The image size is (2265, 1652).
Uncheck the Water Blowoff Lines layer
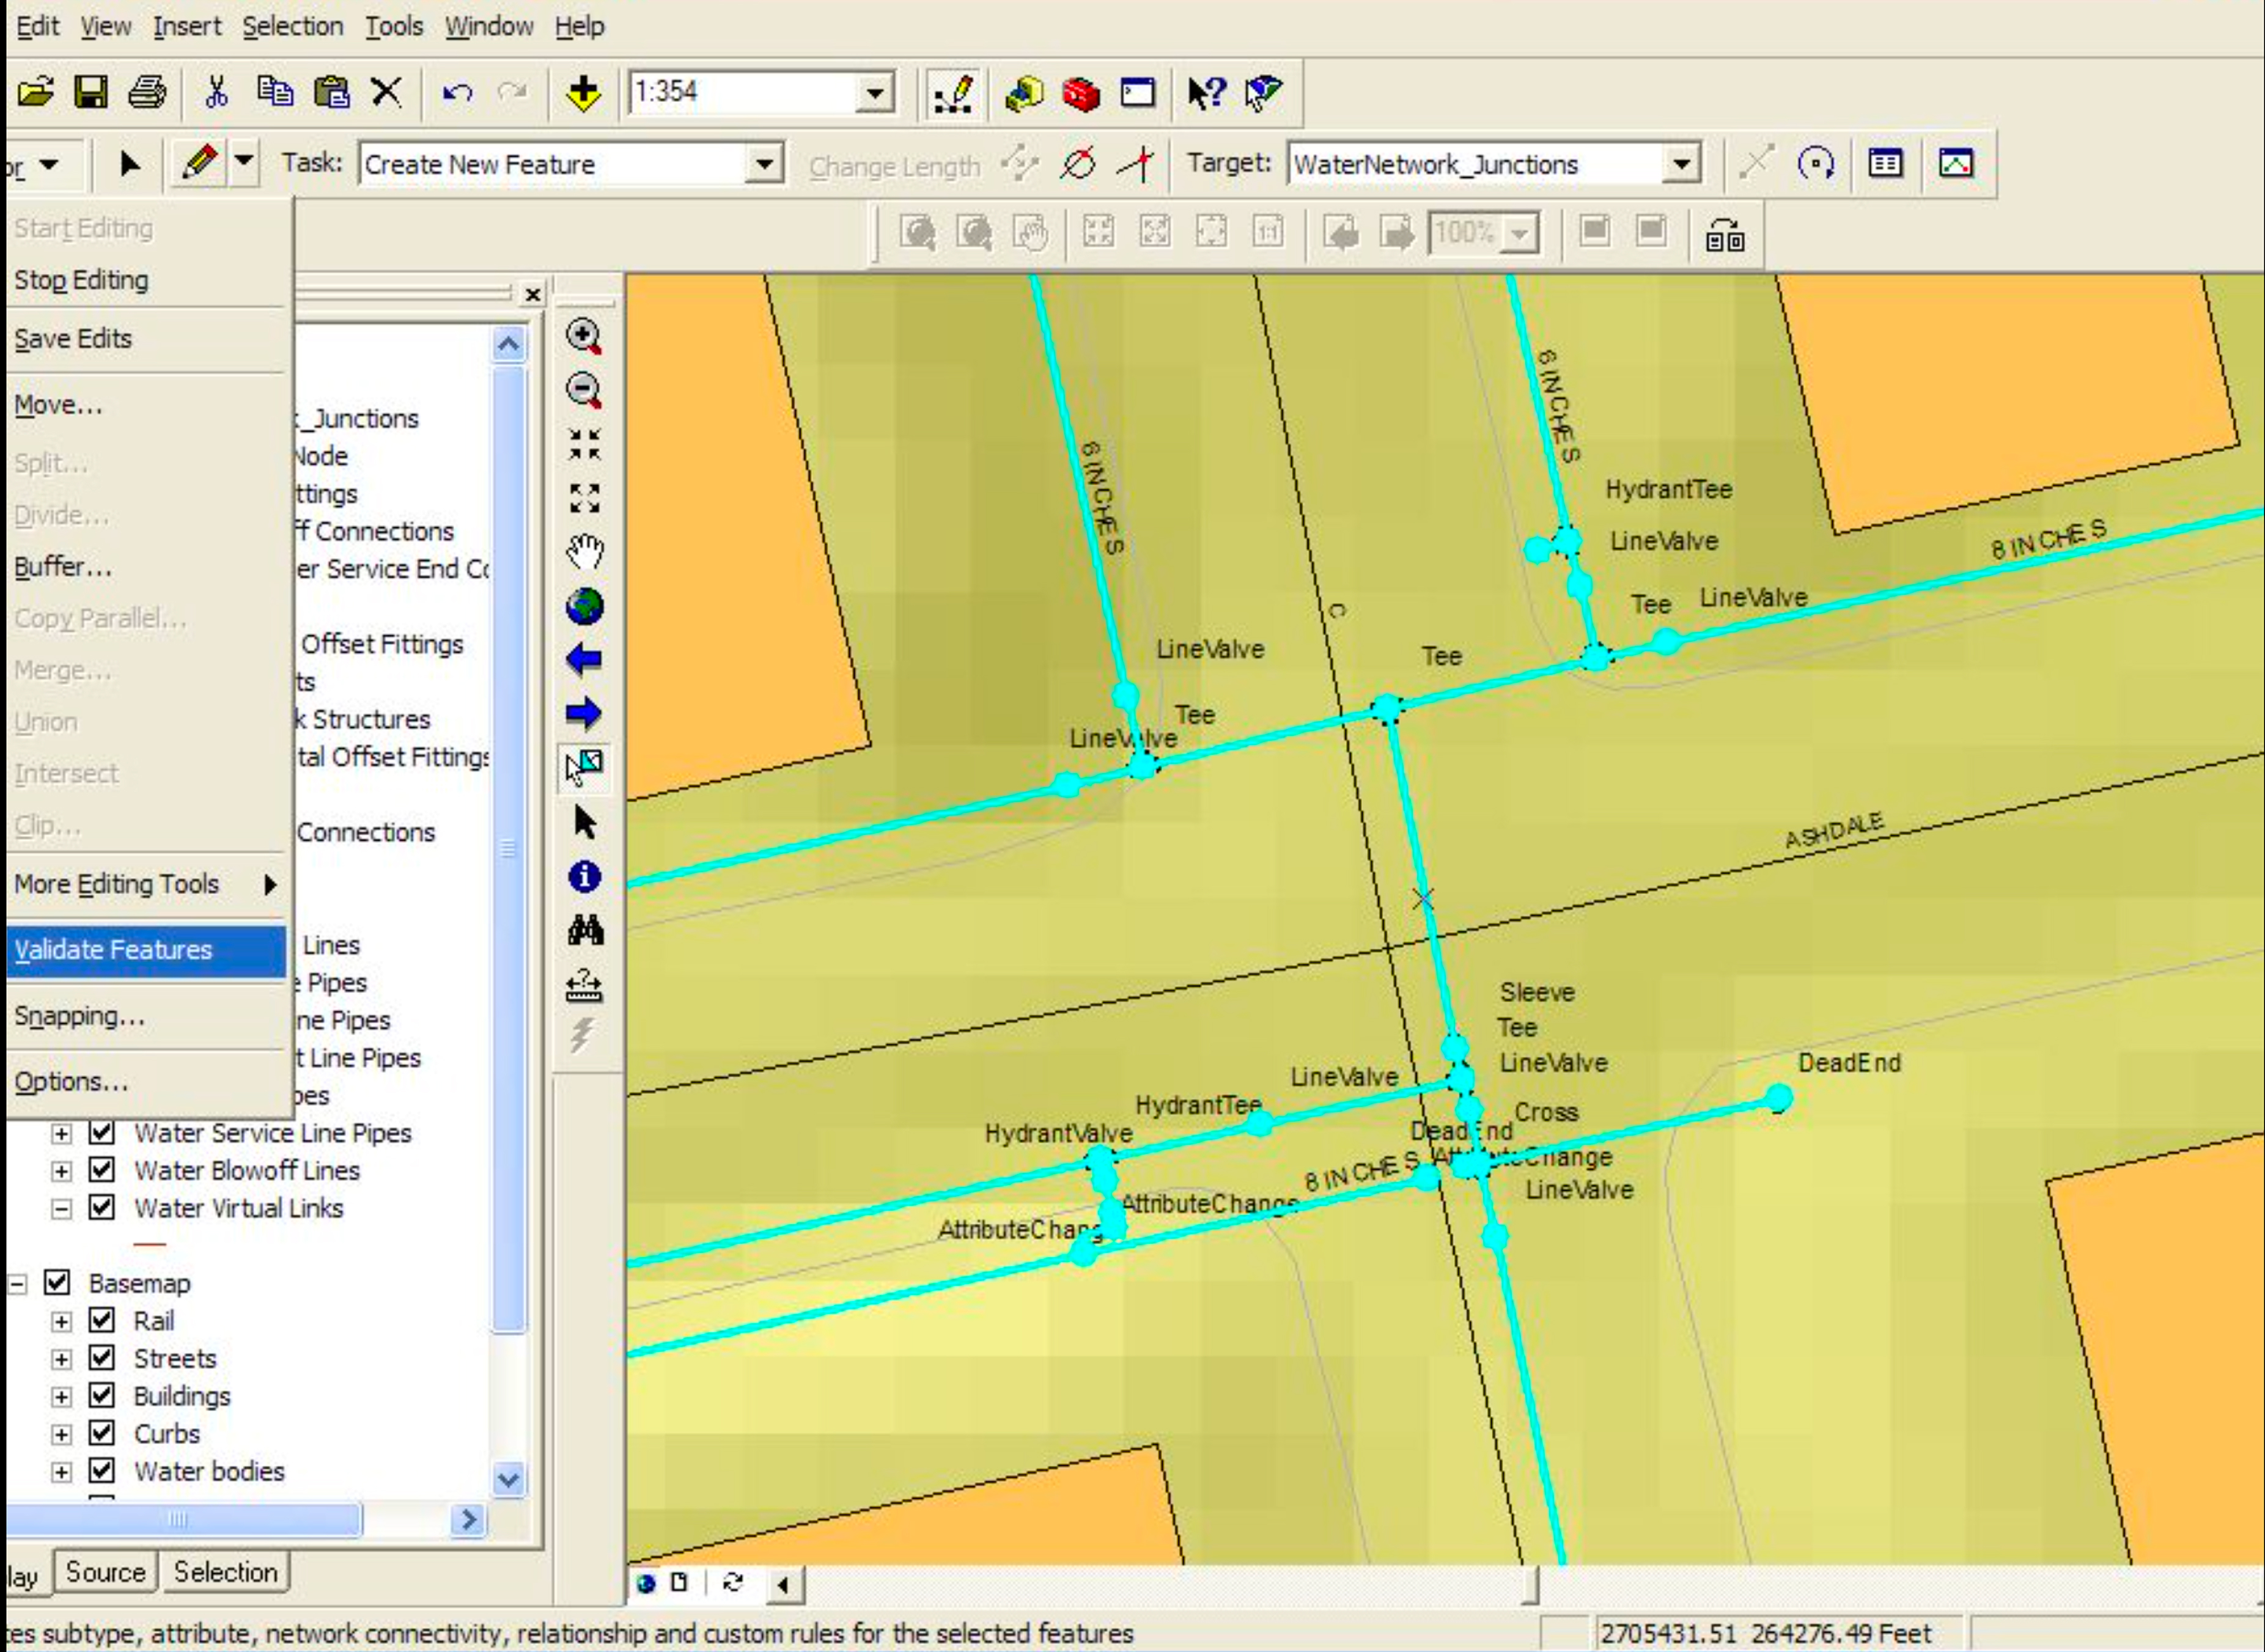pos(101,1170)
